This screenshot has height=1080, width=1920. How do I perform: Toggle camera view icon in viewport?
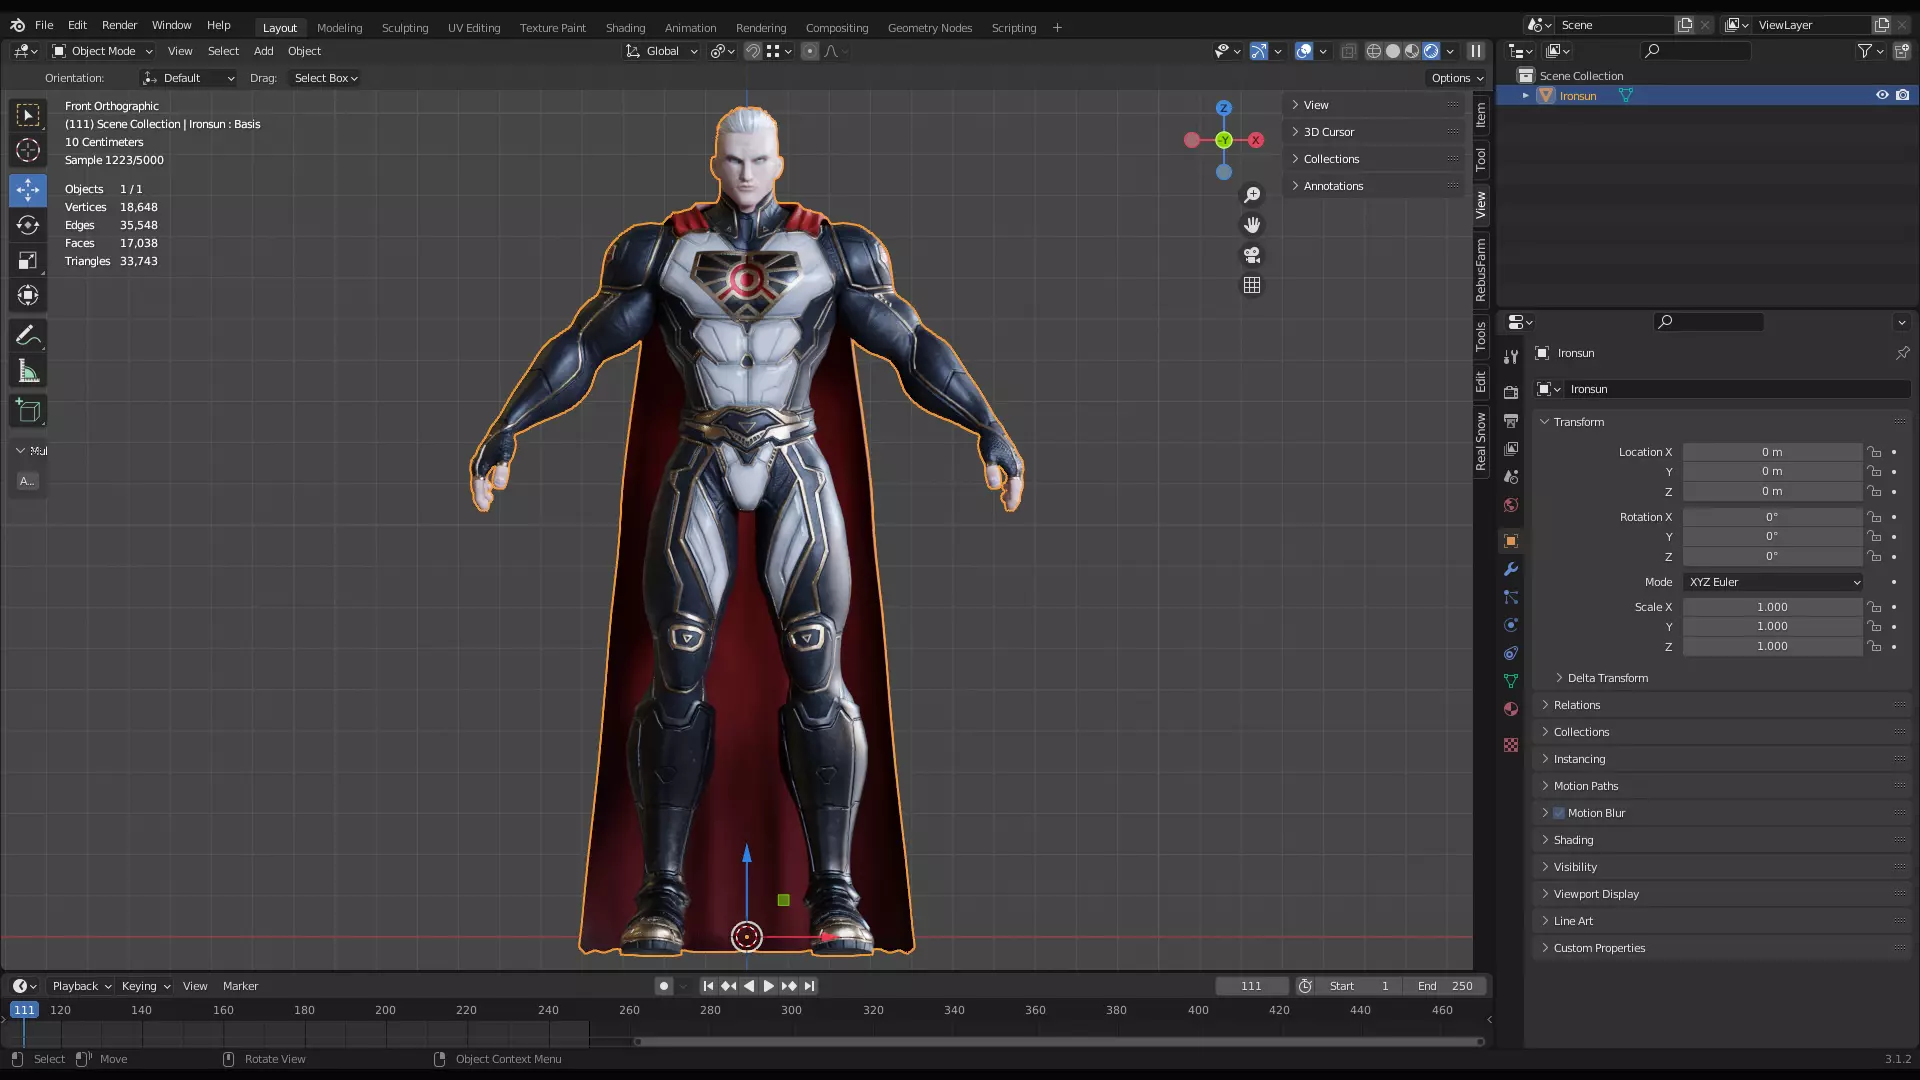[1252, 255]
